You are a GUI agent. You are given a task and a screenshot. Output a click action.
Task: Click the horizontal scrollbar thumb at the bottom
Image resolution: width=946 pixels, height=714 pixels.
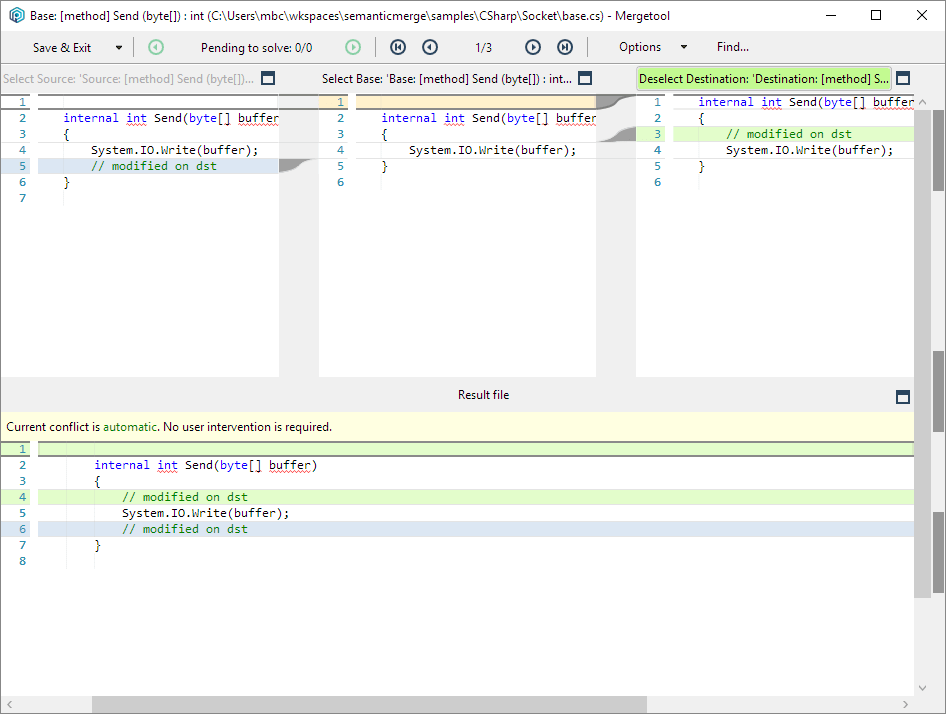(369, 704)
